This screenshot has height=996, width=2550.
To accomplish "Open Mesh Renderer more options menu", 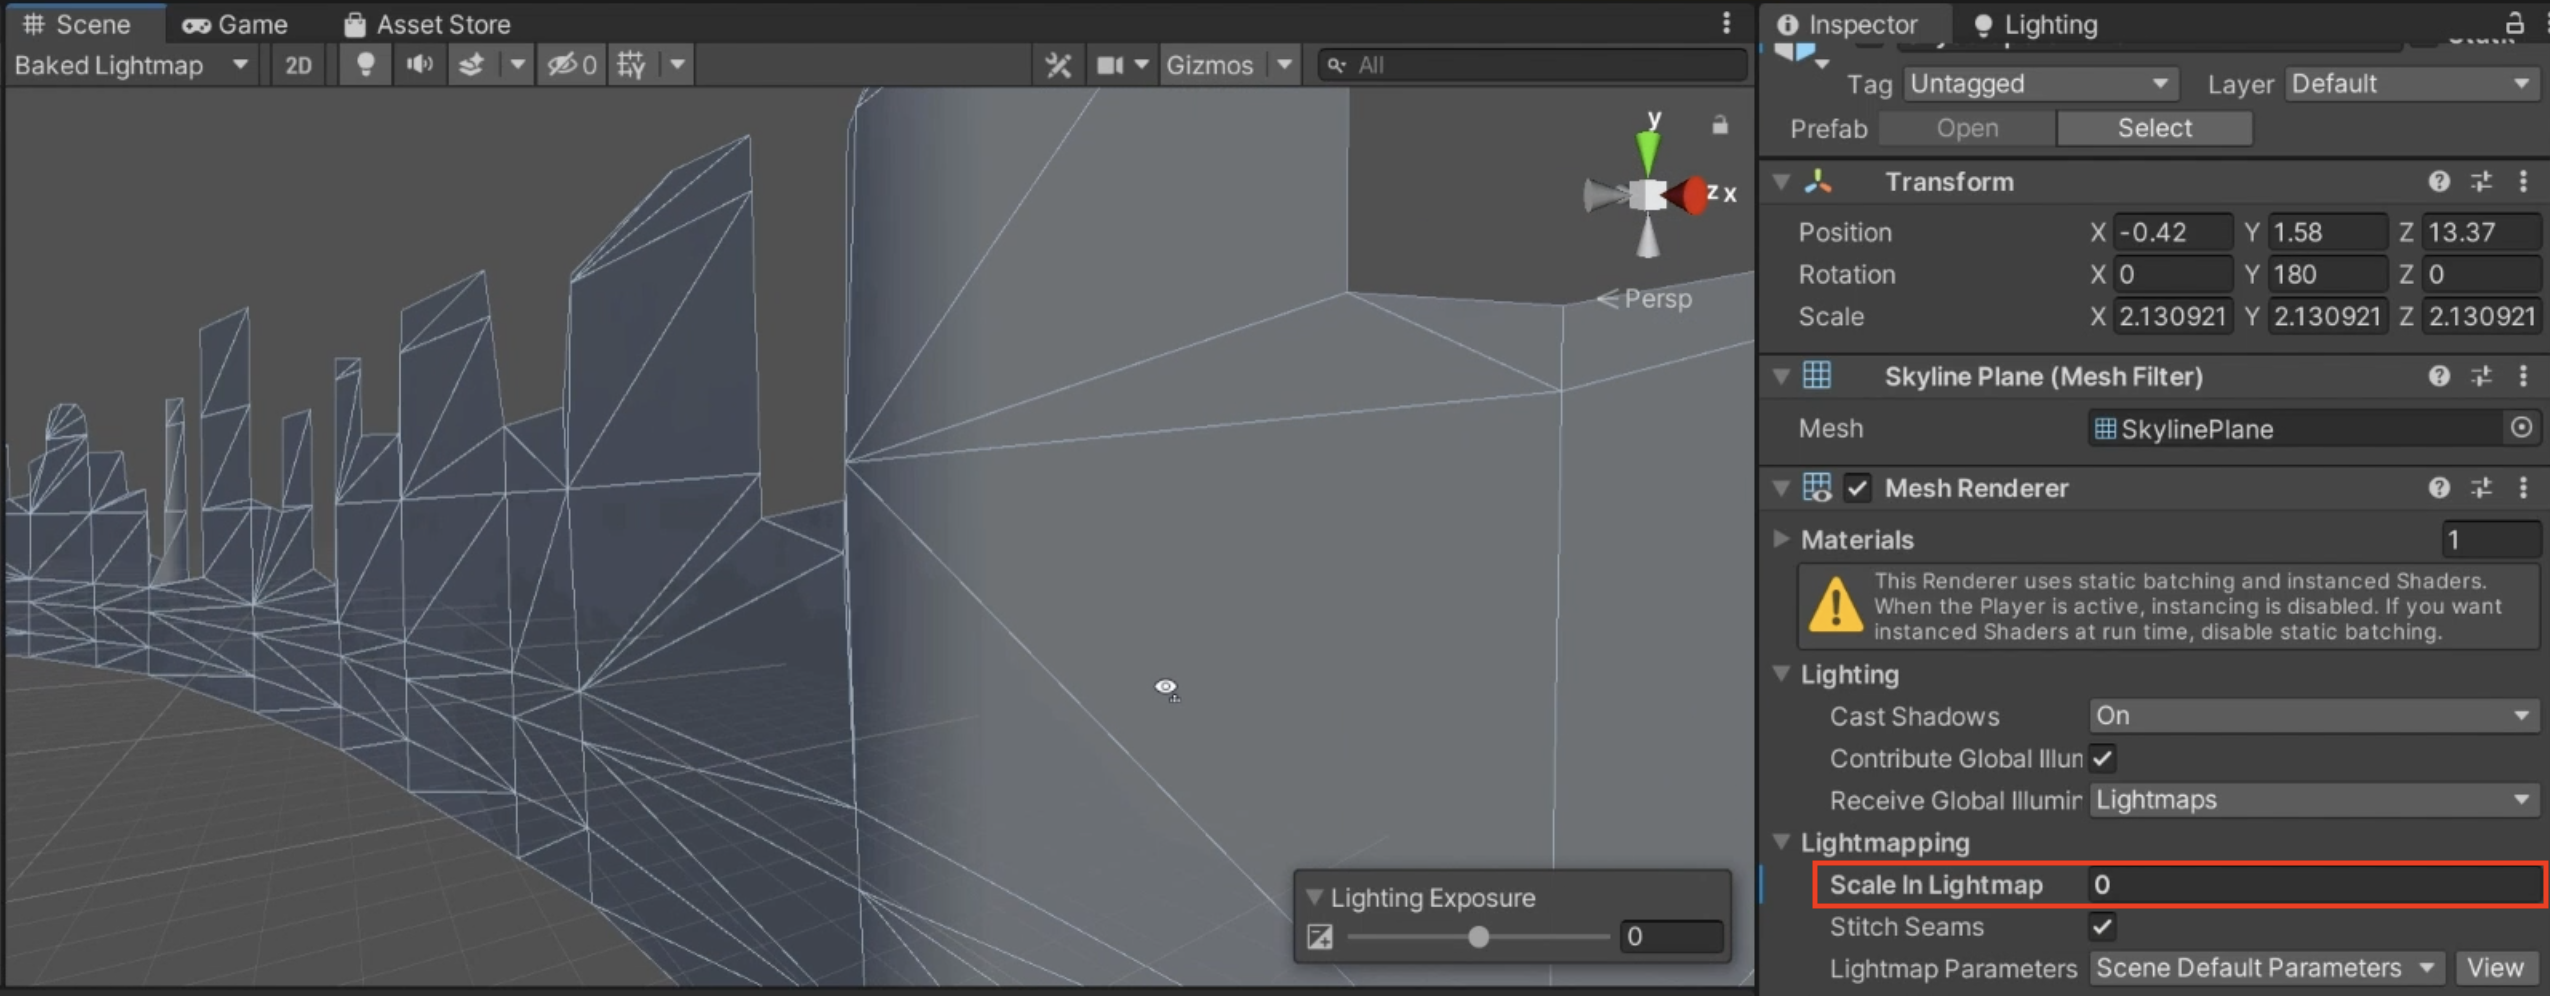I will coord(2523,488).
